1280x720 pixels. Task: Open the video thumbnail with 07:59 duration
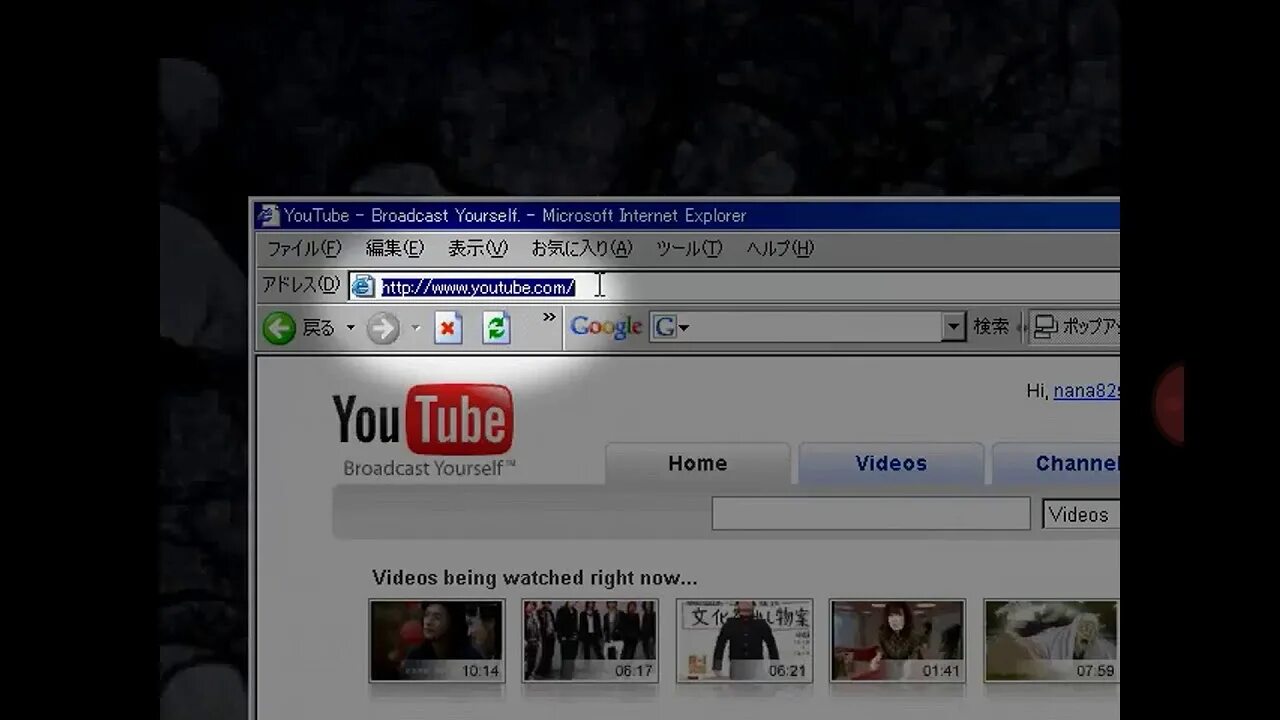pyautogui.click(x=1051, y=641)
